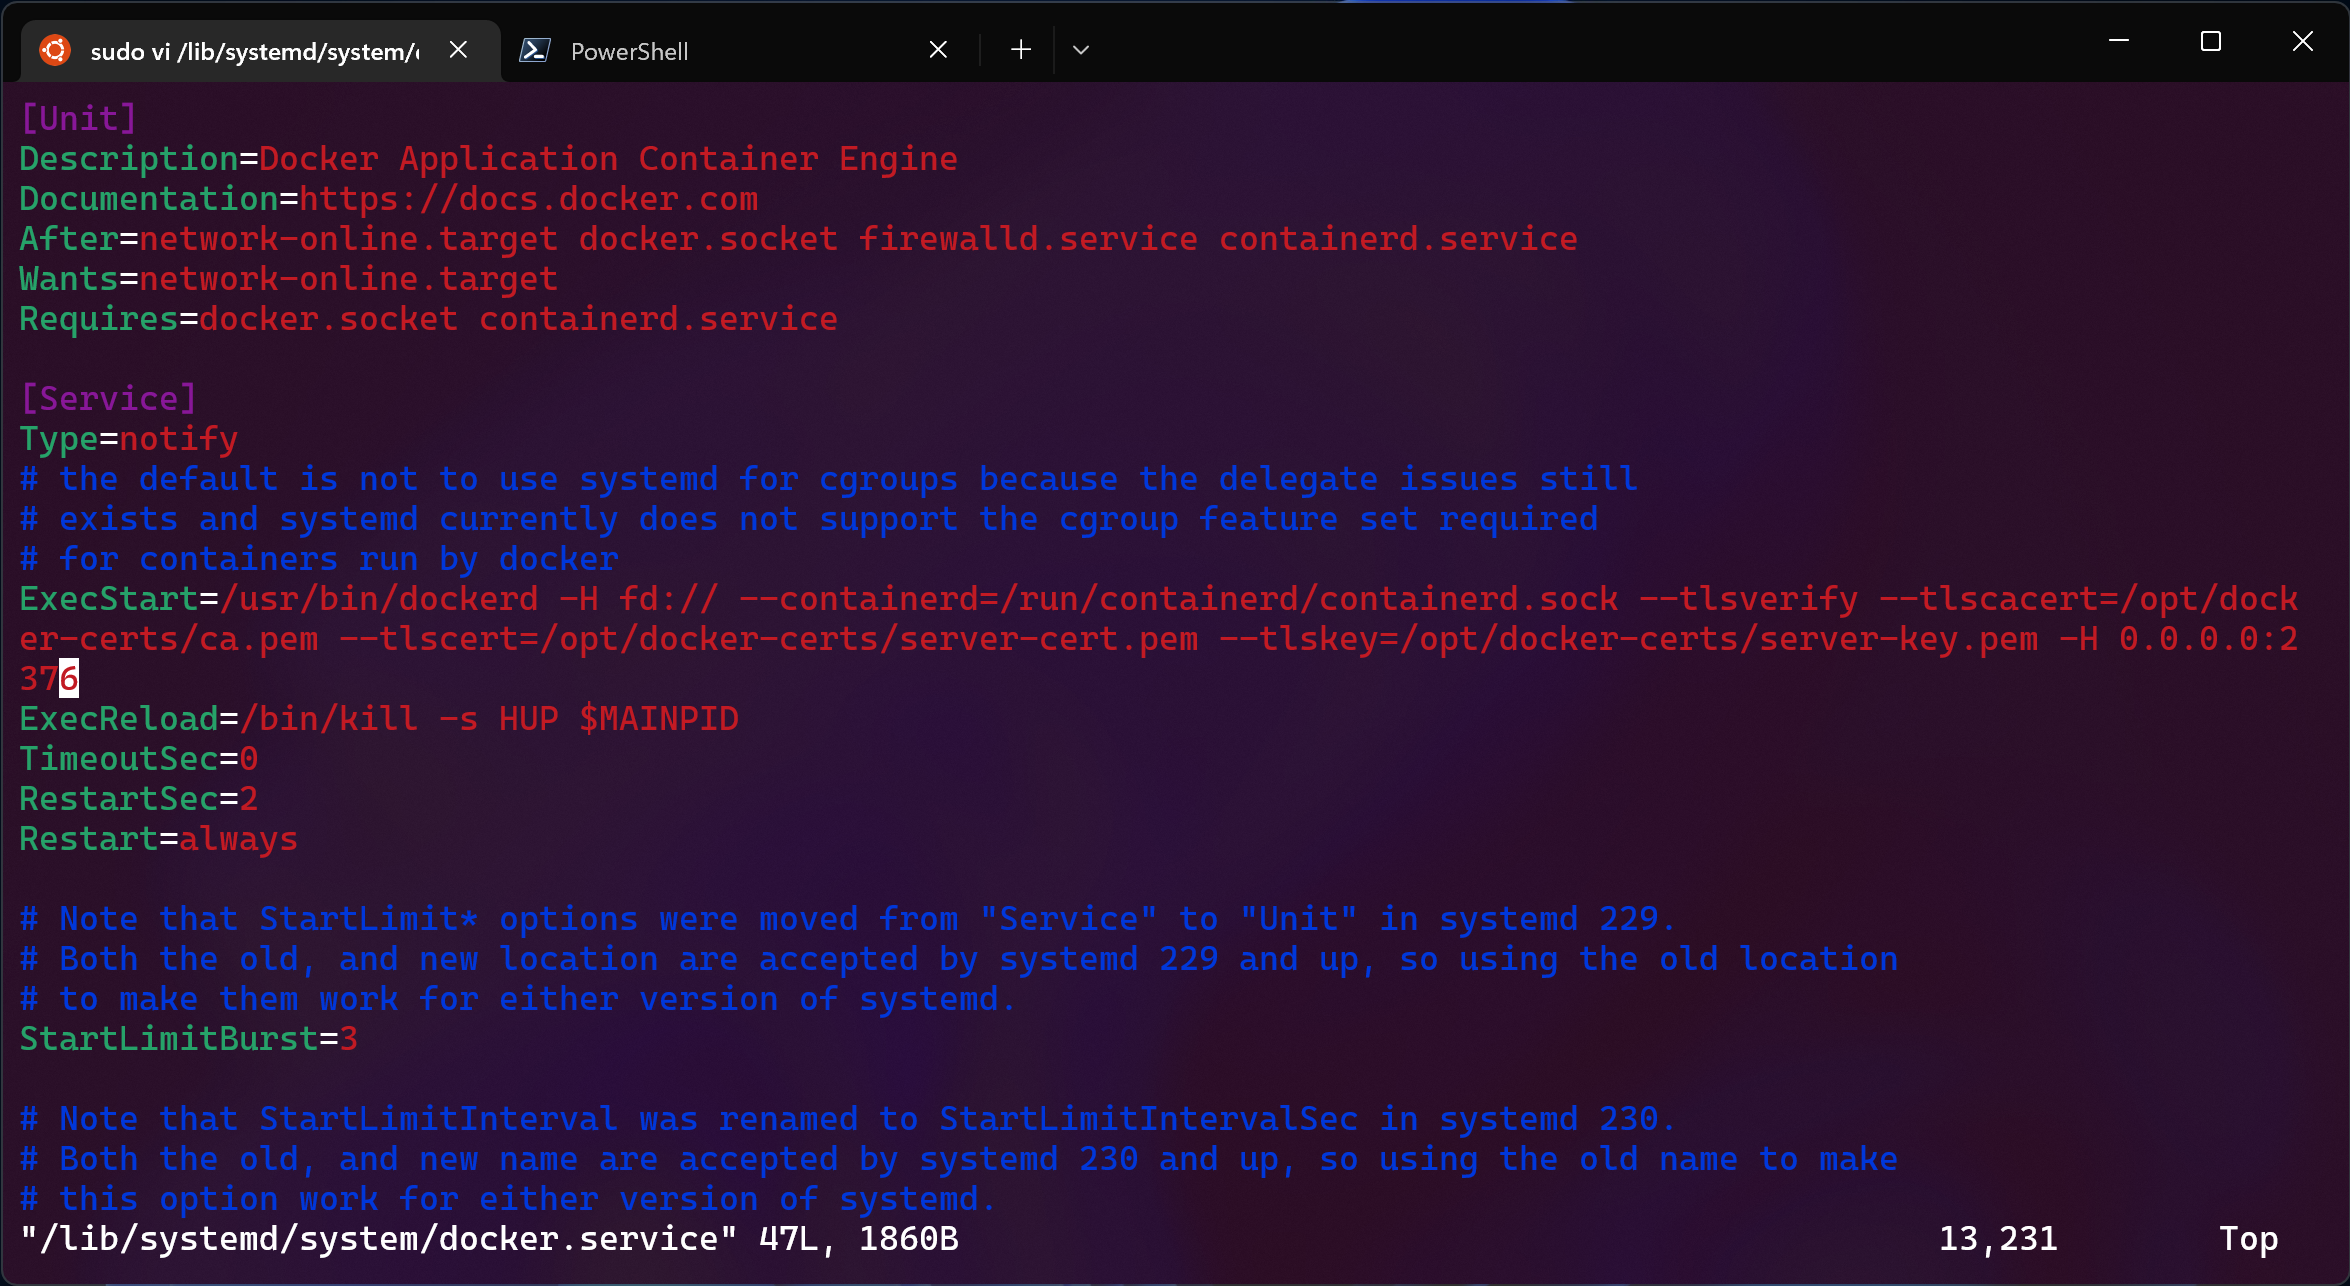This screenshot has height=1286, width=2350.
Task: Close the Windows Terminal window
Action: [2302, 41]
